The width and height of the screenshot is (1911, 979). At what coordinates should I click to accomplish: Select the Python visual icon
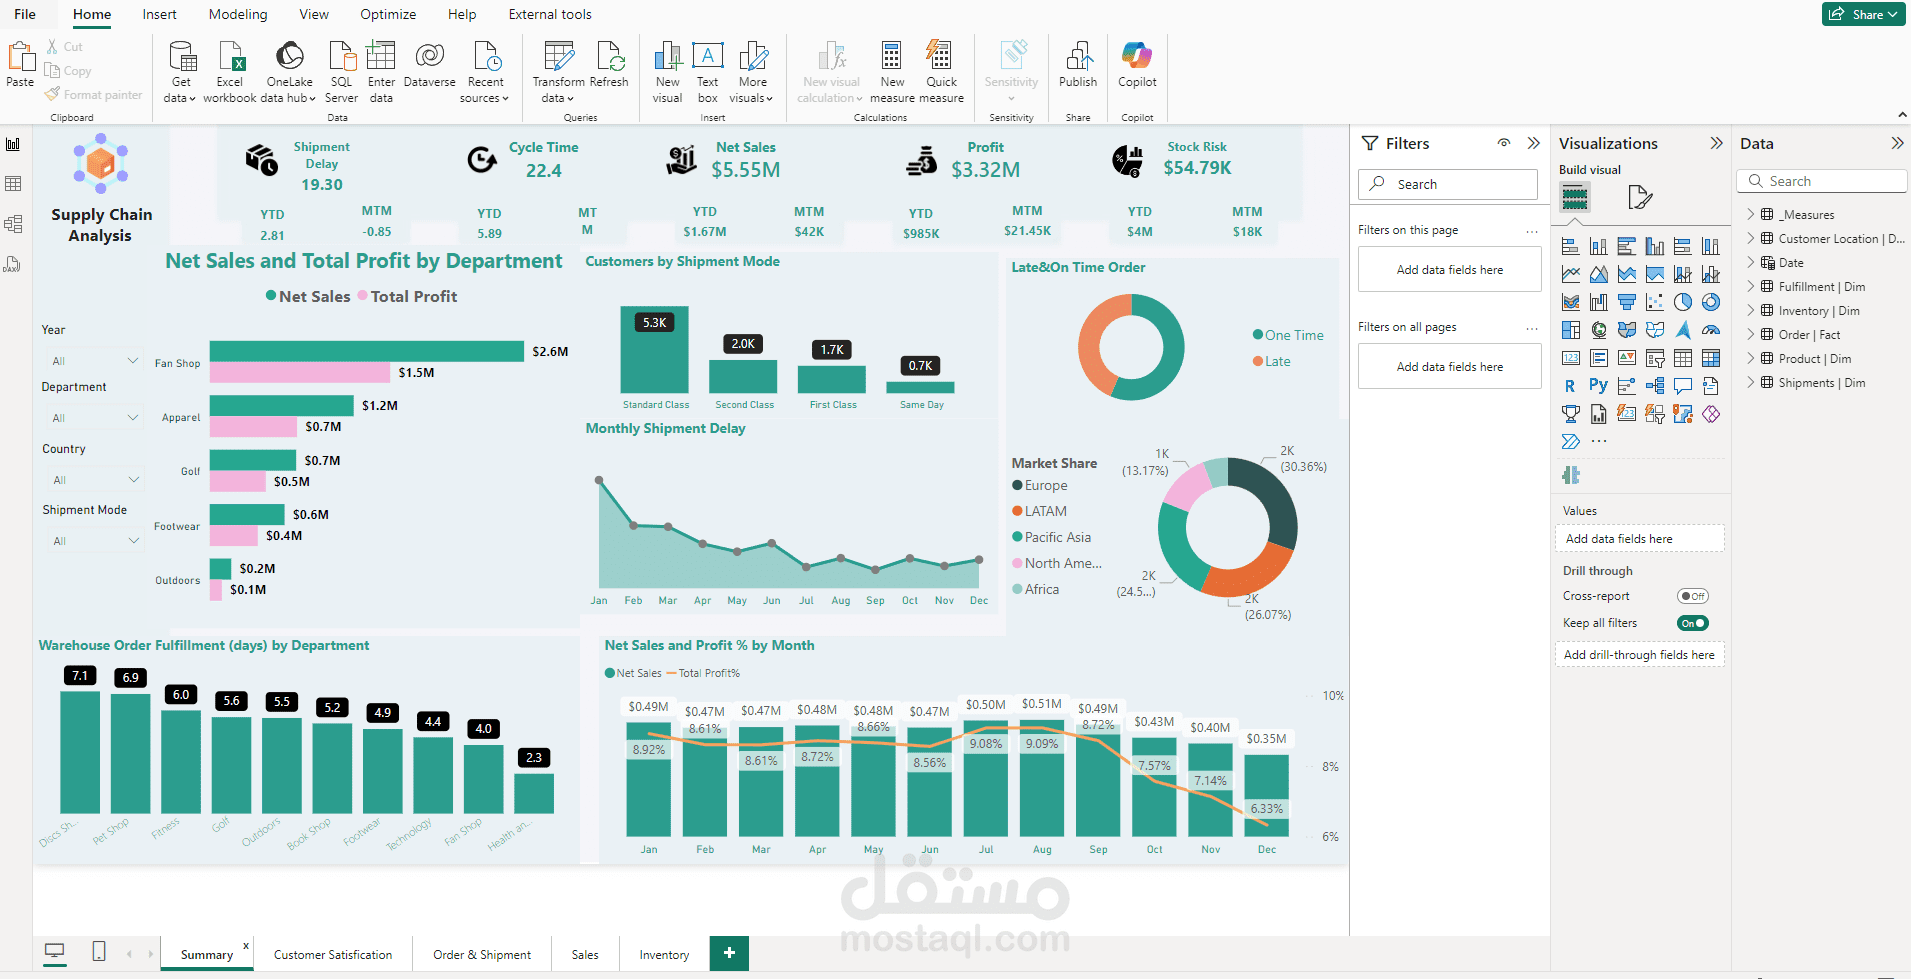(x=1598, y=385)
